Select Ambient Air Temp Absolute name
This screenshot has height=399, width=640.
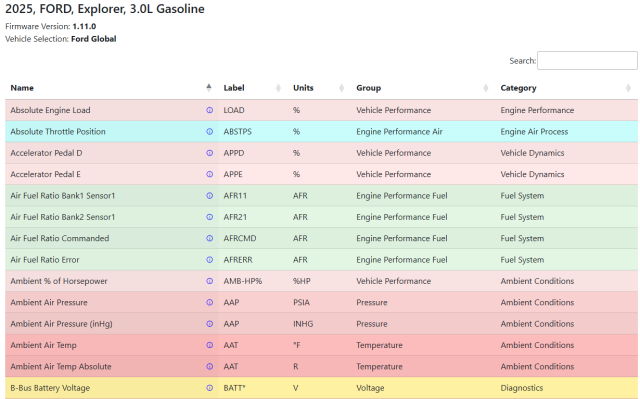[61, 366]
